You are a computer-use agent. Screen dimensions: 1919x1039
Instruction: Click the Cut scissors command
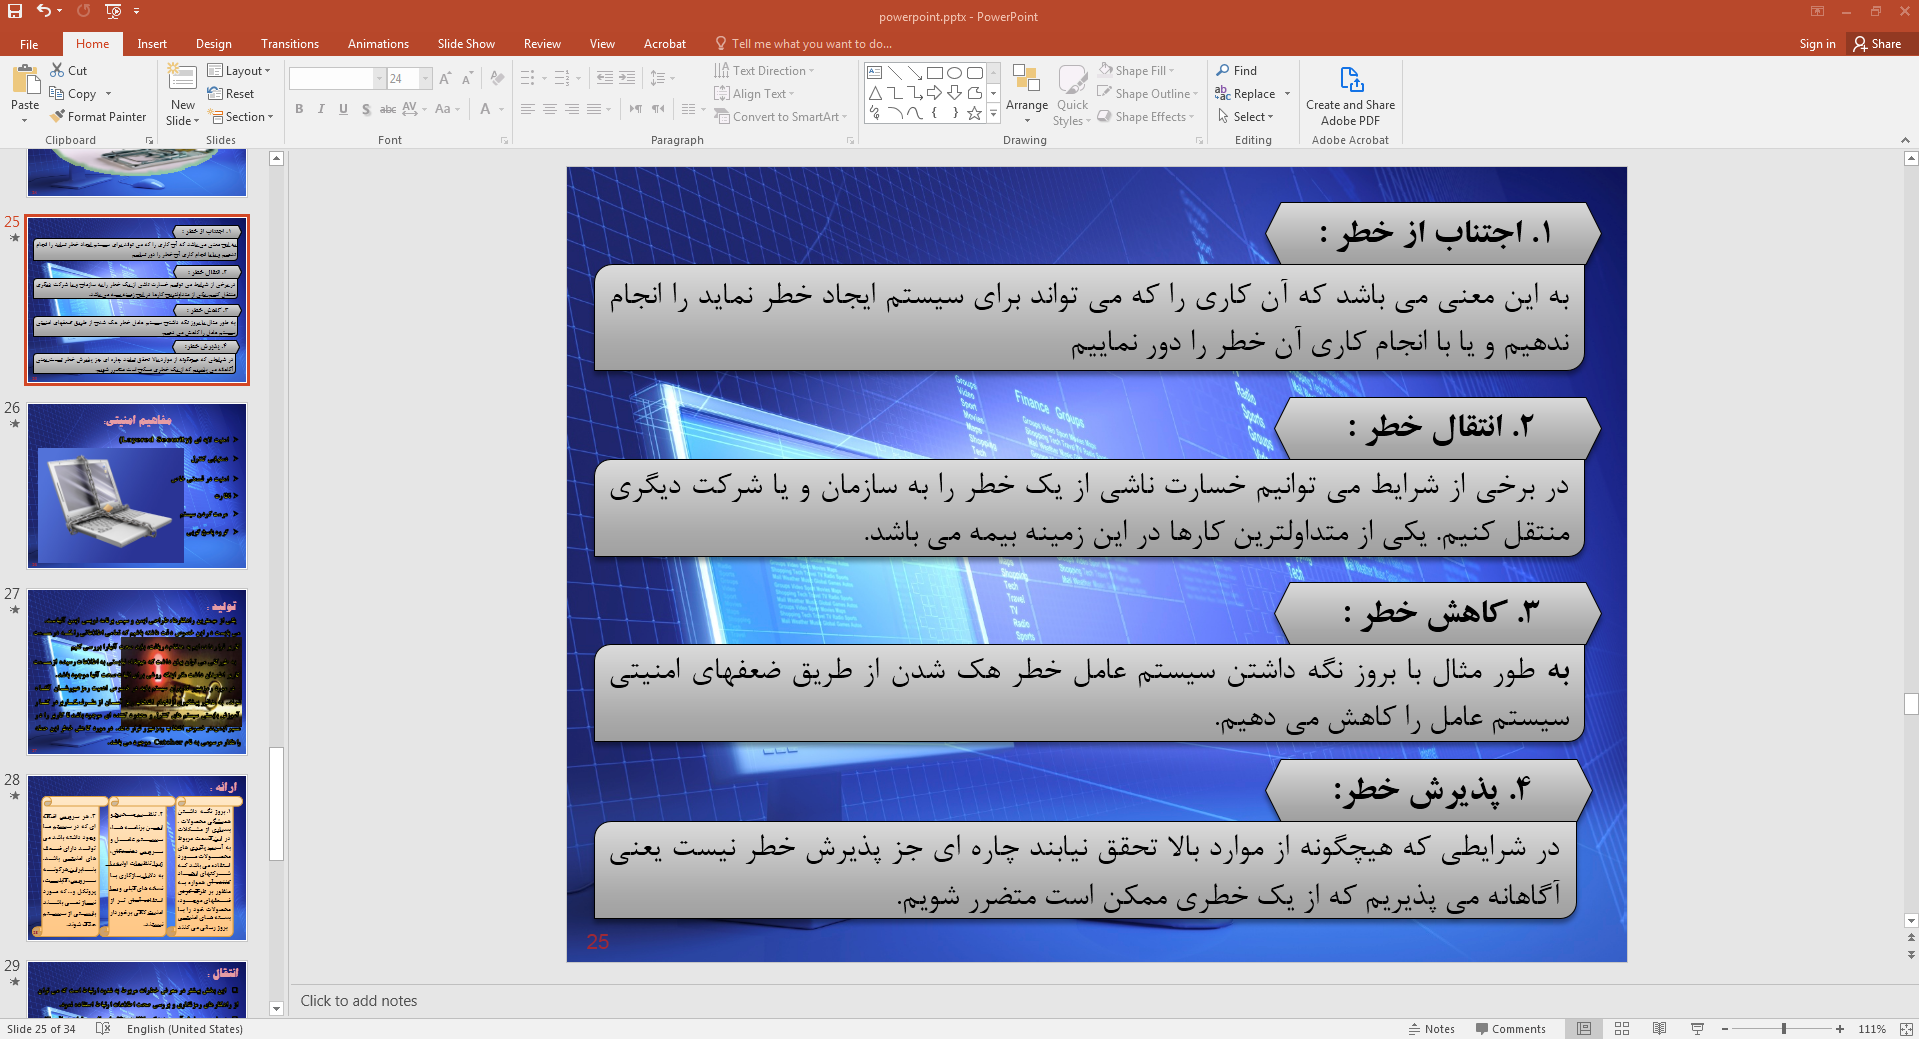69,71
